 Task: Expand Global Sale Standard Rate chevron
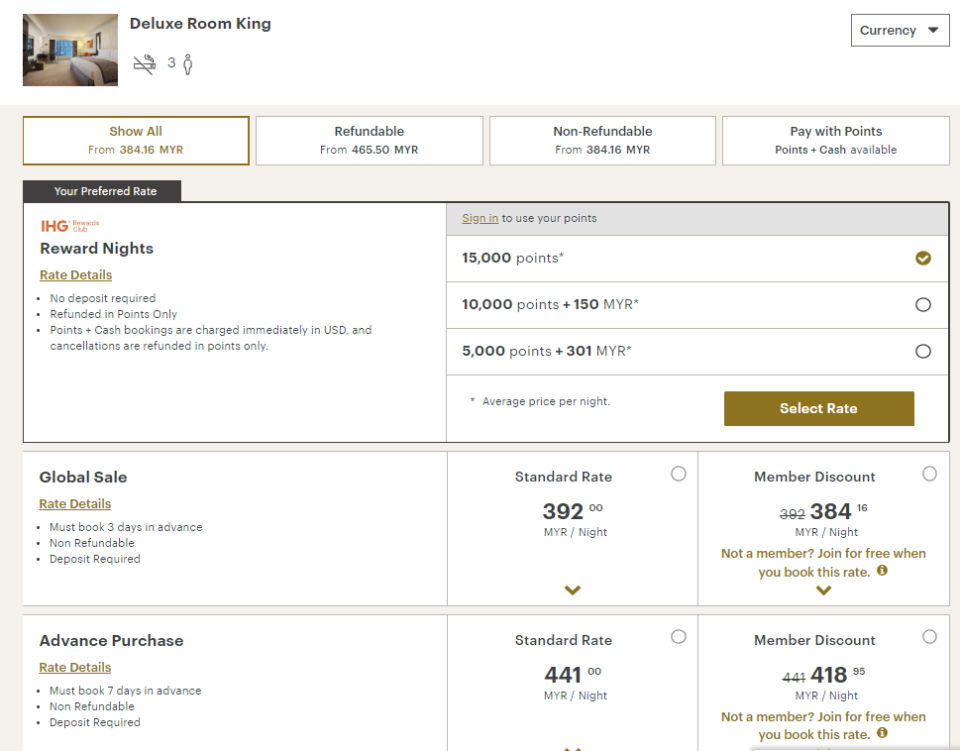point(572,590)
